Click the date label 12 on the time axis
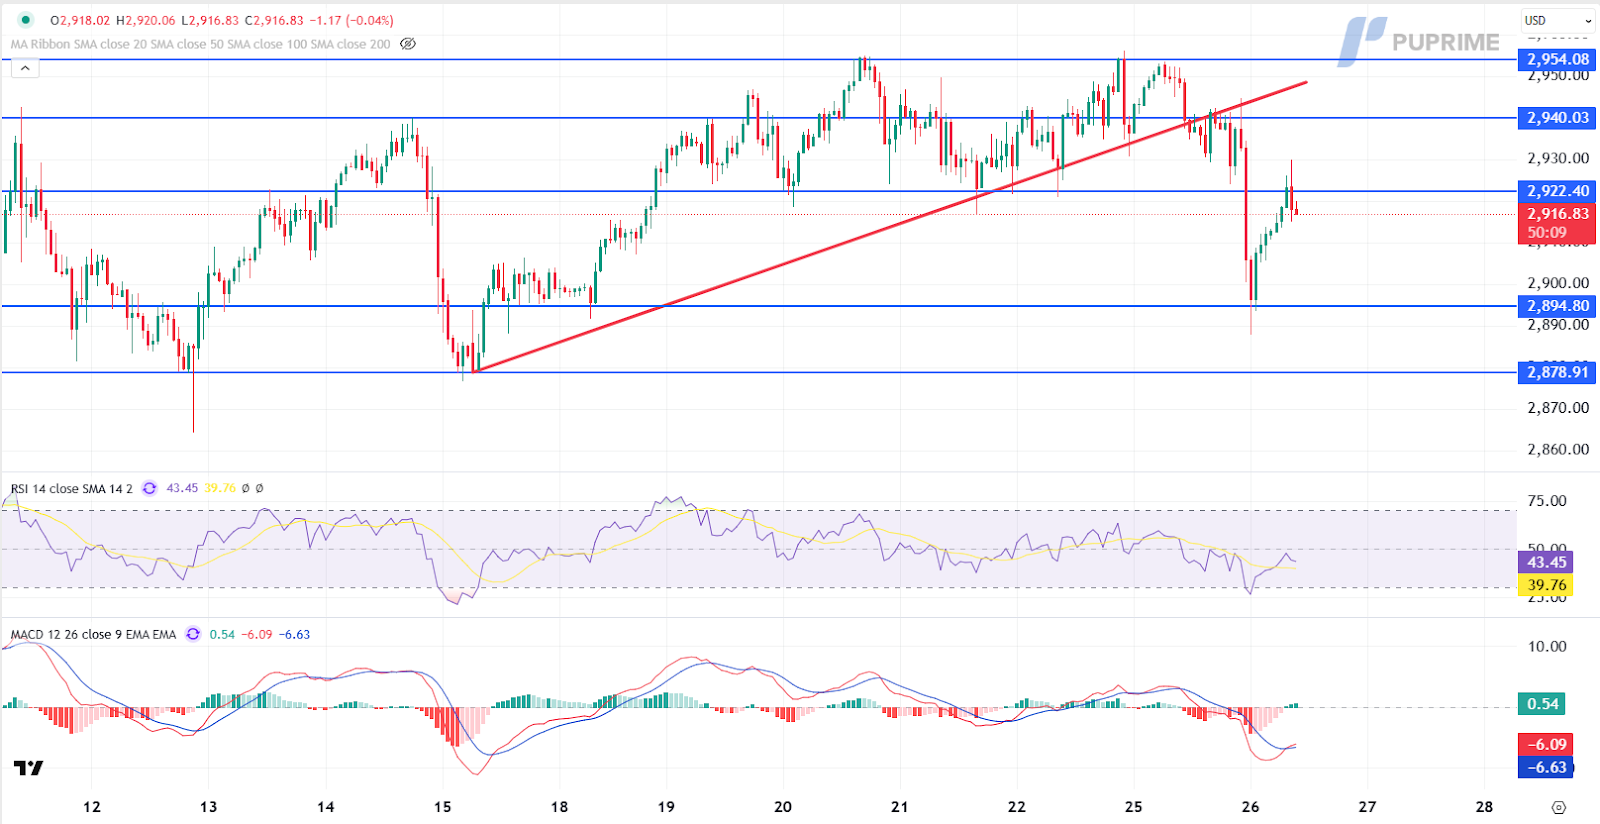Screen dimensions: 1600x824 tap(92, 807)
